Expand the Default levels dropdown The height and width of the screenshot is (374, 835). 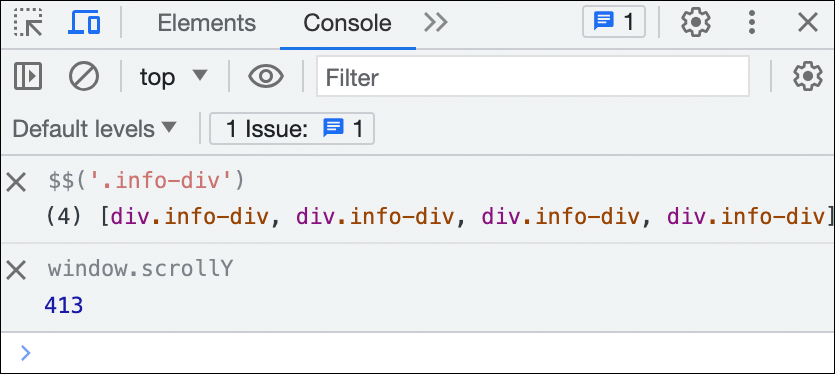coord(94,129)
